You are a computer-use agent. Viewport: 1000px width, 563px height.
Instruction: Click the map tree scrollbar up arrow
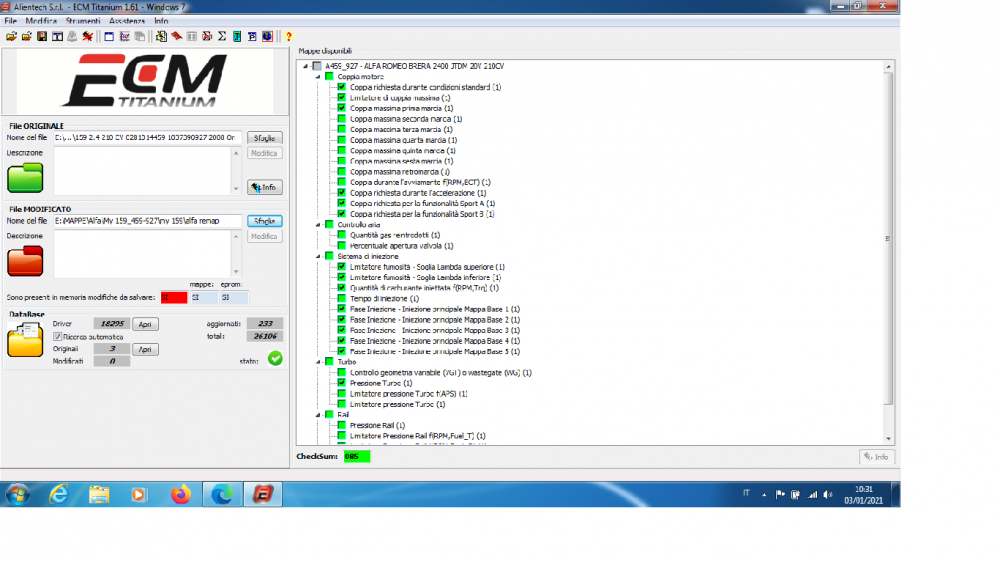click(888, 66)
